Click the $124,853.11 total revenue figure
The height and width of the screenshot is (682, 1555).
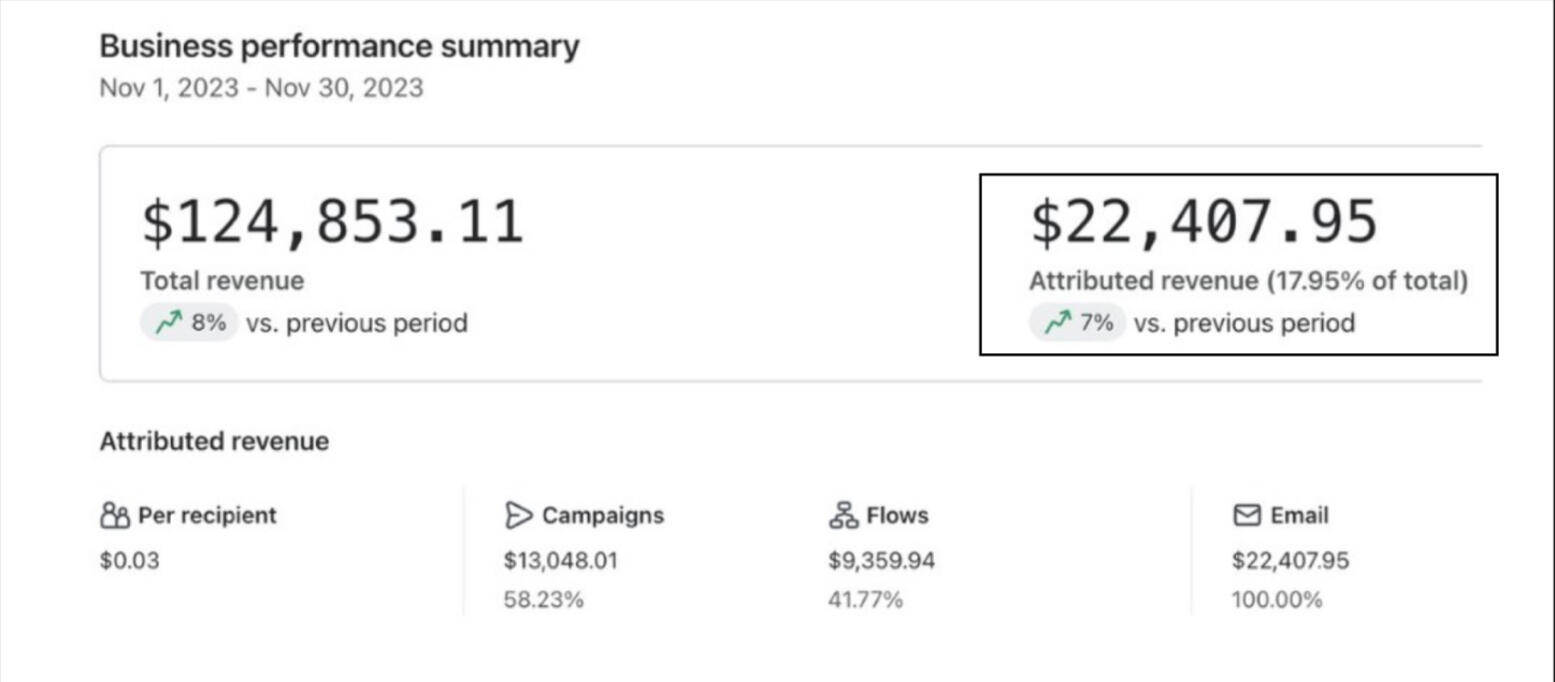click(332, 222)
